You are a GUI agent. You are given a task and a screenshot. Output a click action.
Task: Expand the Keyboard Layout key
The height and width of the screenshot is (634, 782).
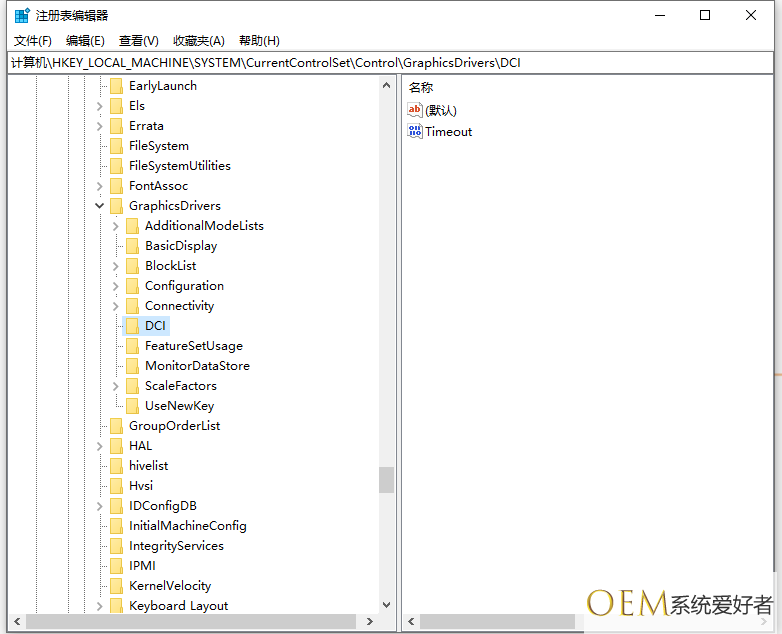[100, 606]
